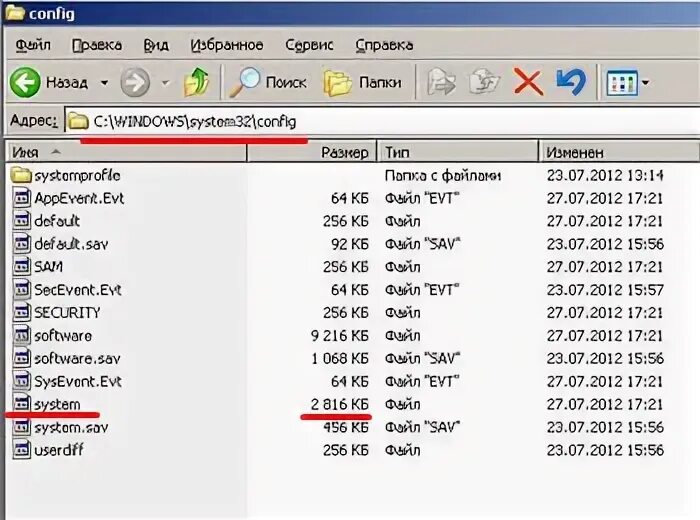
Task: Sort by the Тип column header
Action: pyautogui.click(x=458, y=153)
